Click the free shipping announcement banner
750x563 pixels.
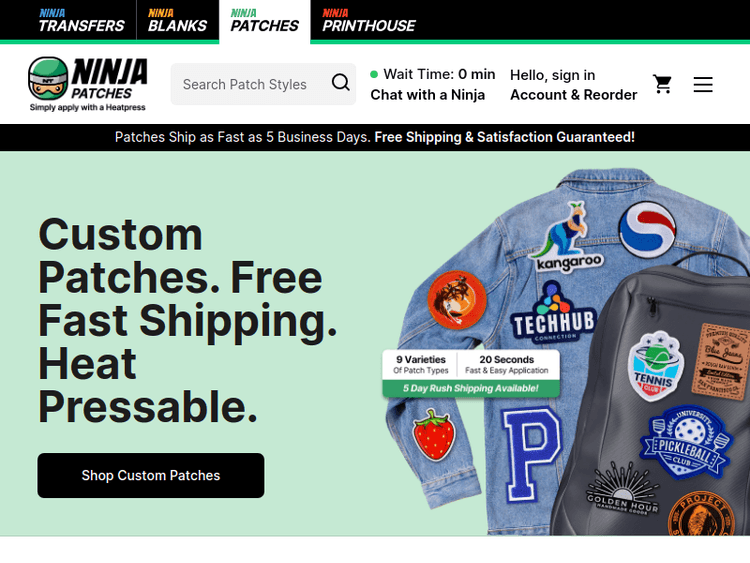tap(375, 137)
